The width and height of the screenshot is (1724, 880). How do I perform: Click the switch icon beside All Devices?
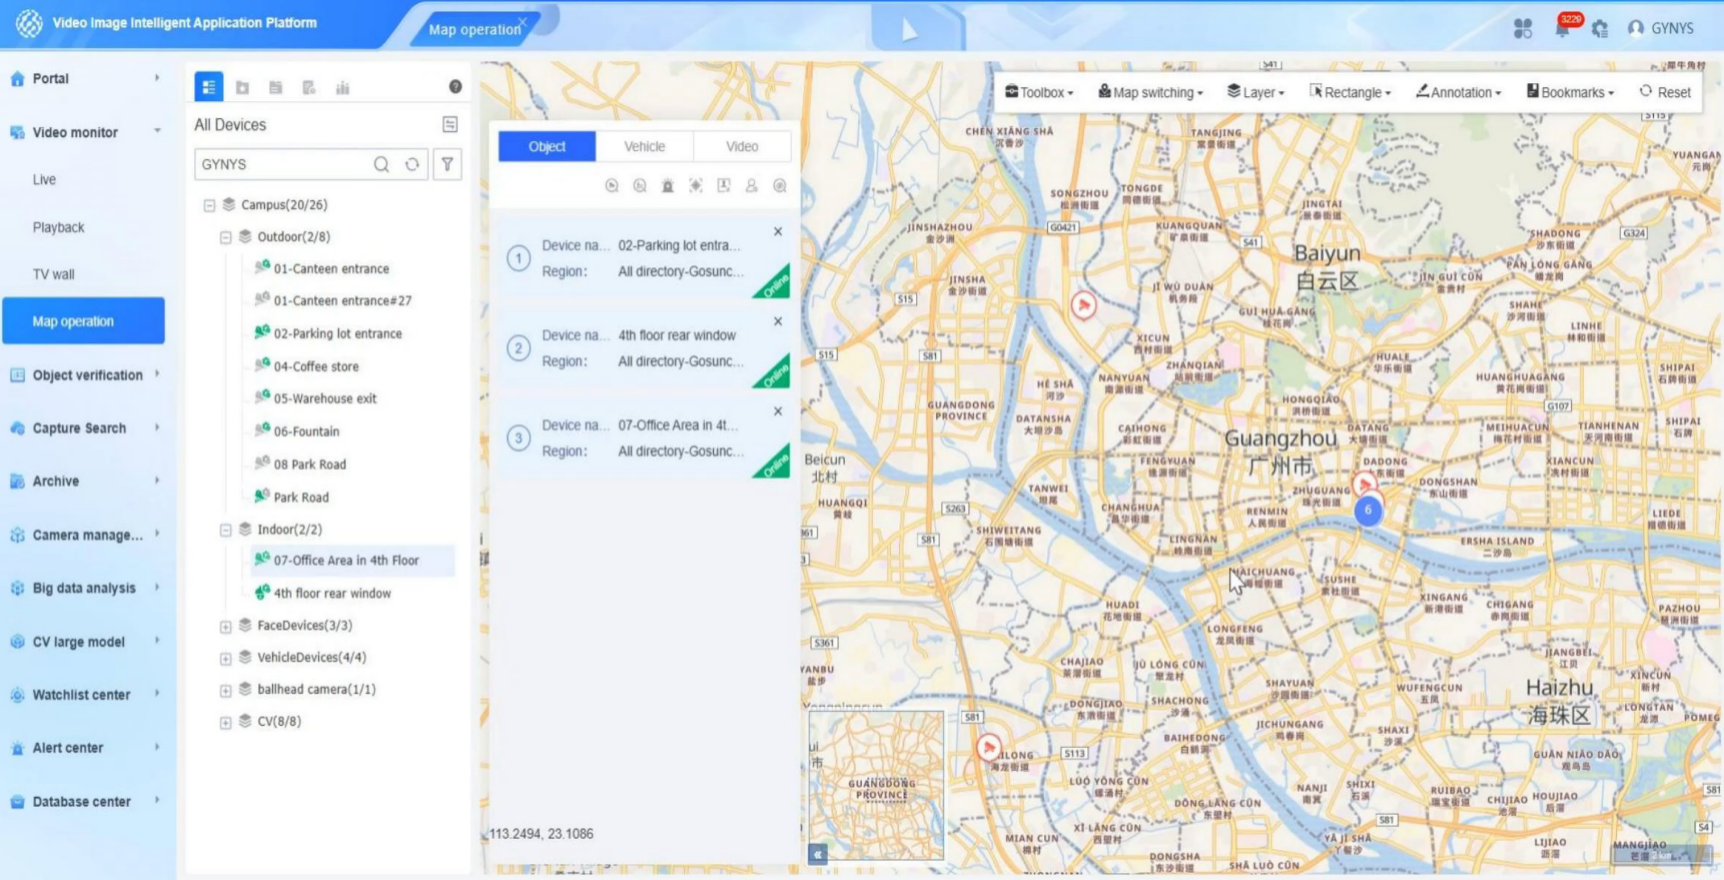450,124
